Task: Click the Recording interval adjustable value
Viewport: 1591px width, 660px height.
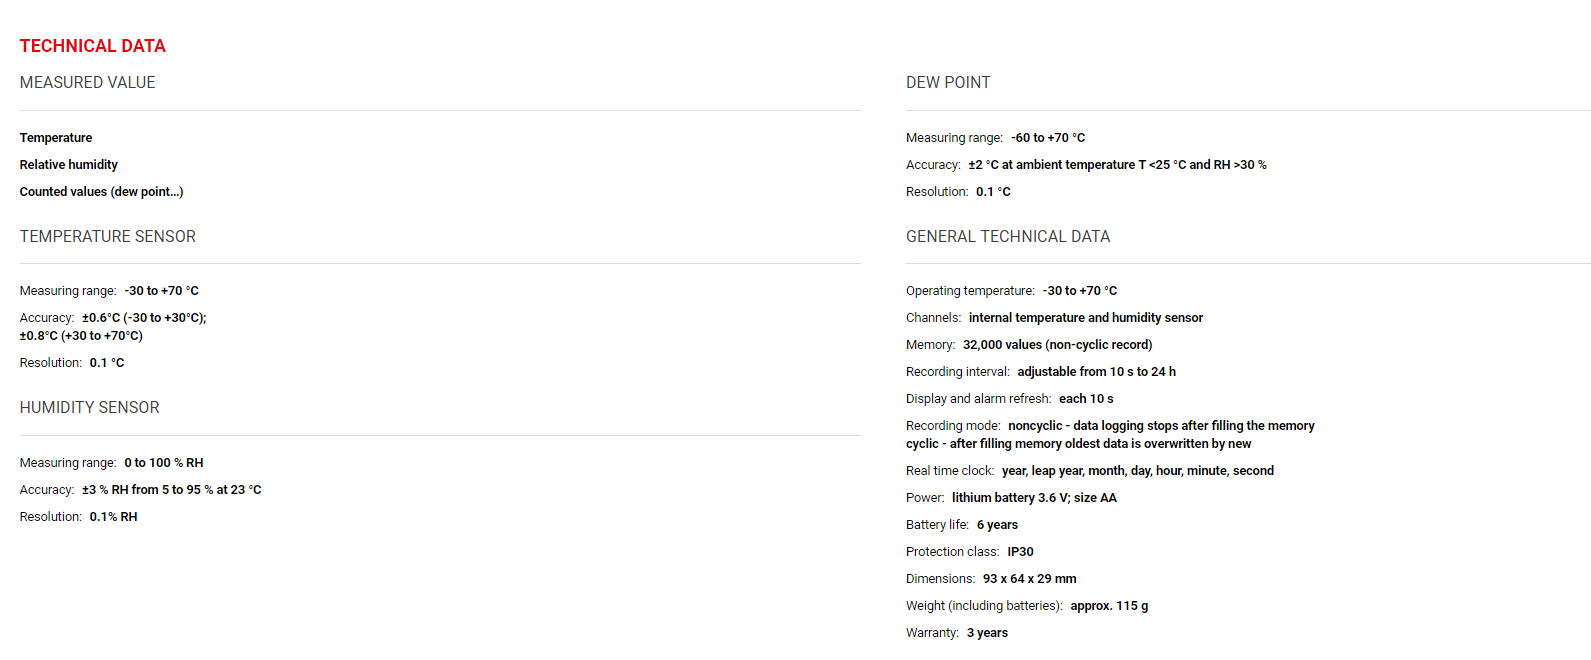Action: pyautogui.click(x=1096, y=372)
